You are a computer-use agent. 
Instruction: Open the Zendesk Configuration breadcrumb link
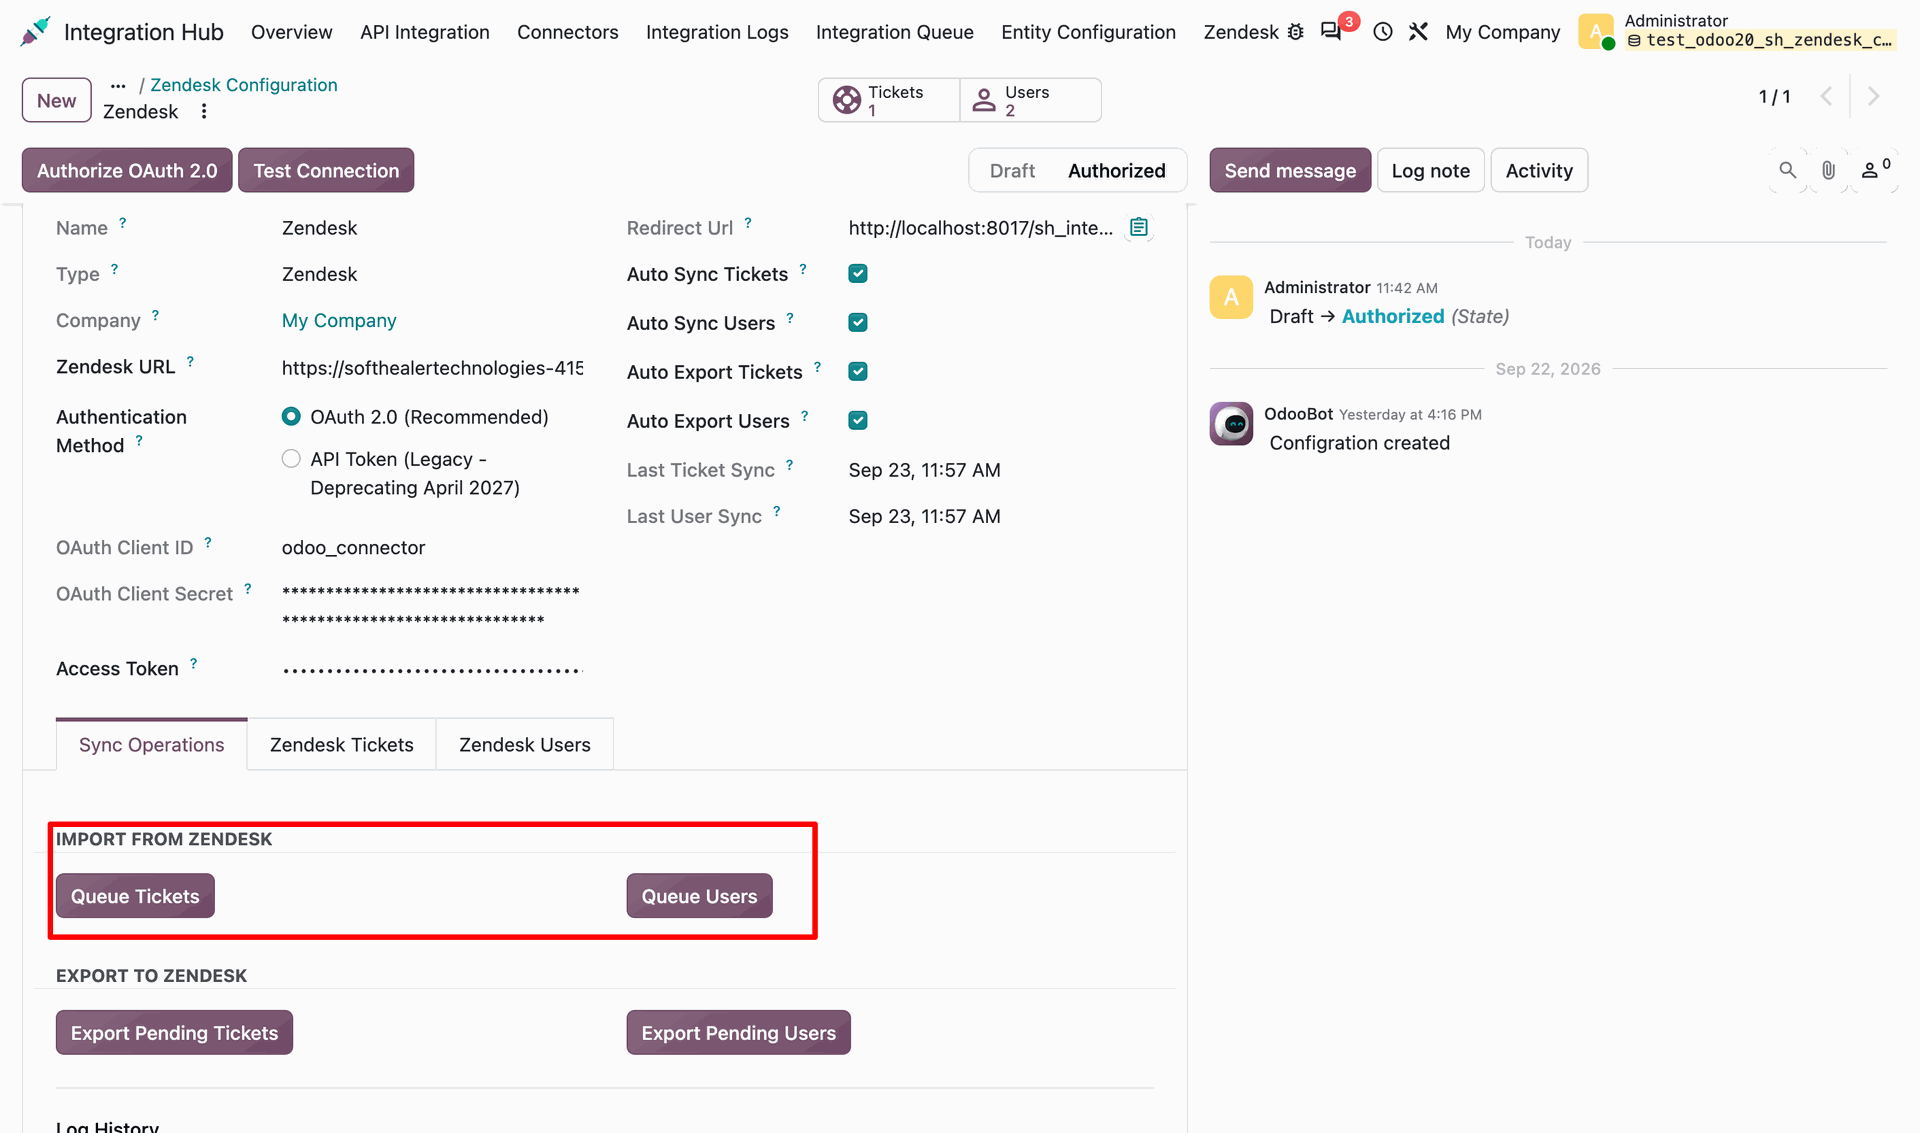pos(244,85)
